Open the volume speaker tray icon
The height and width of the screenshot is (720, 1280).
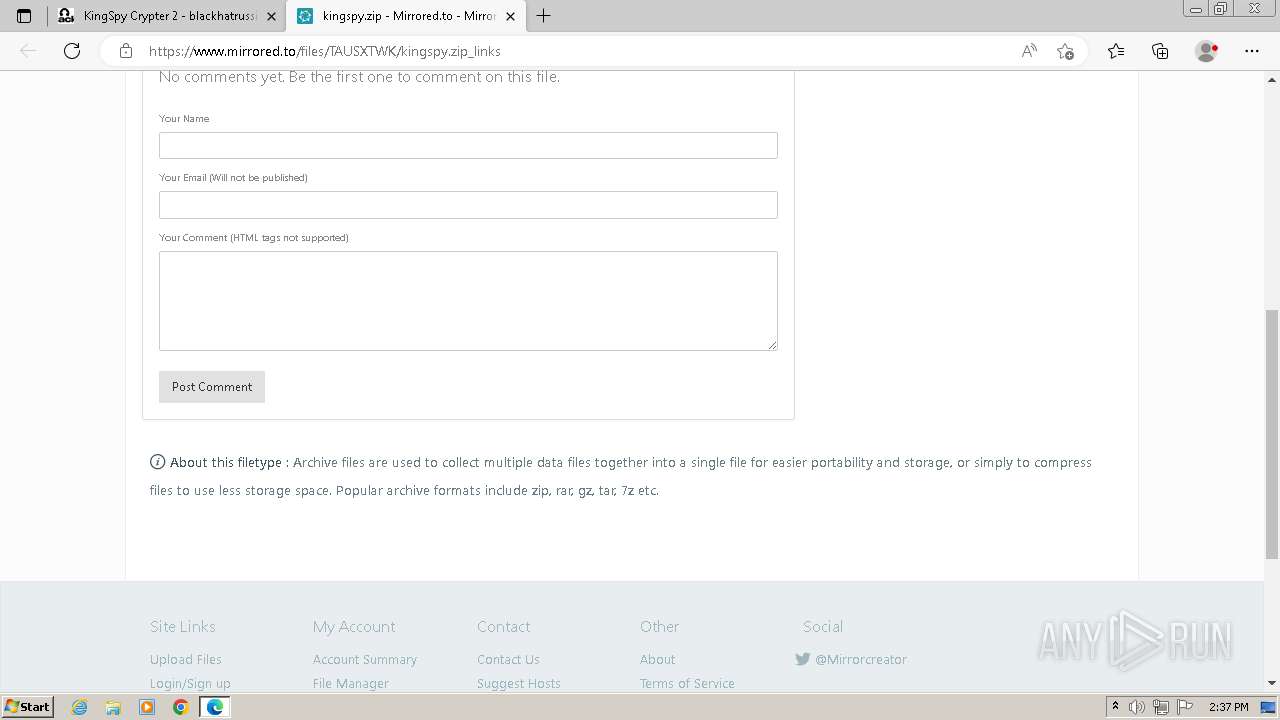[x=1137, y=707]
